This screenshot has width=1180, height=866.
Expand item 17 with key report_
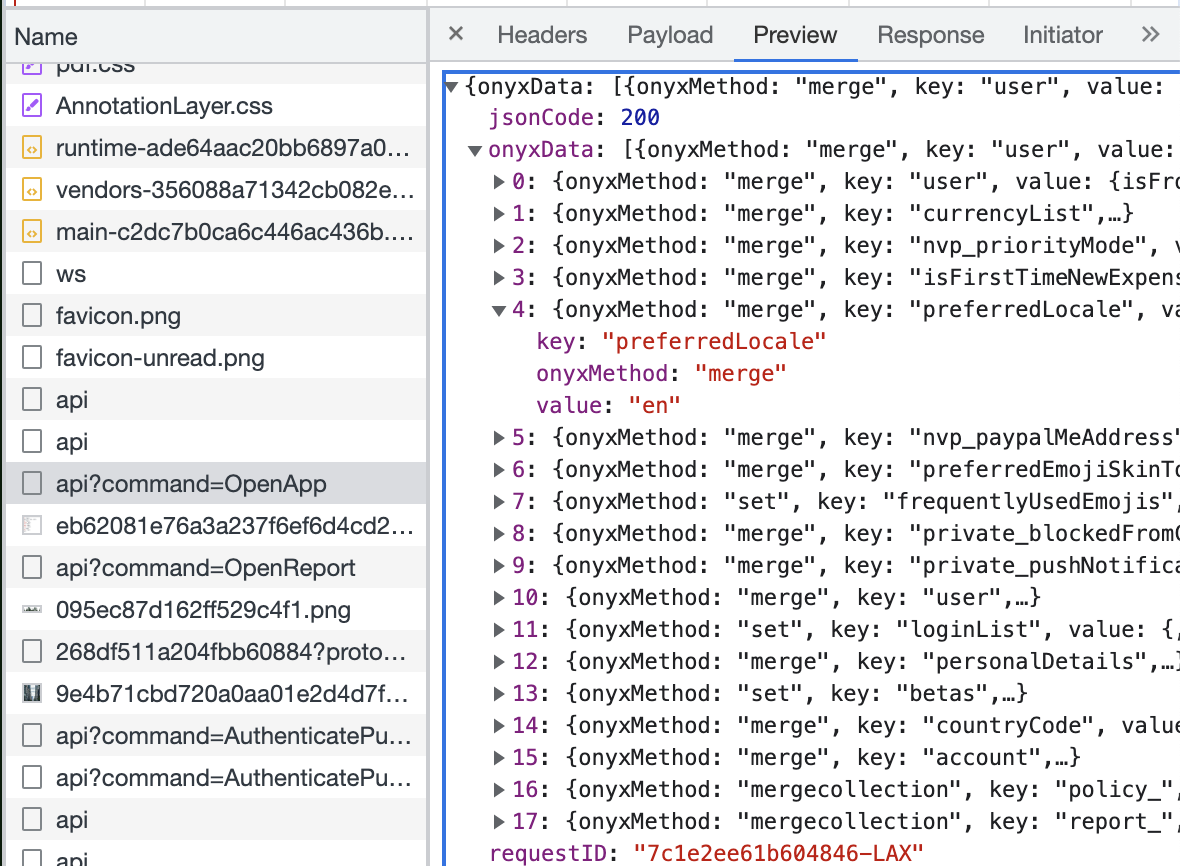click(x=498, y=821)
